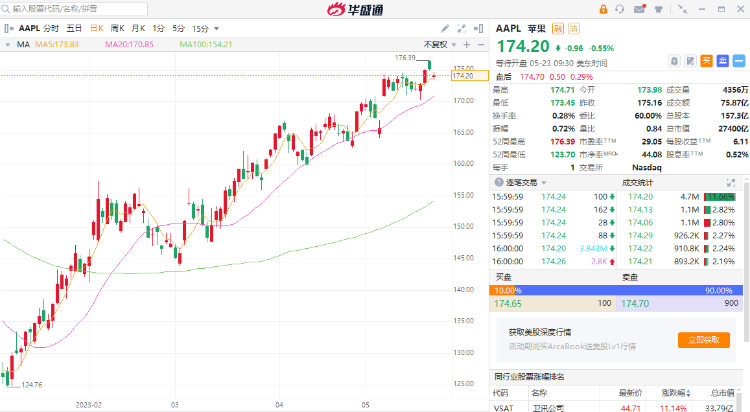Click the 总市值 column header
The height and width of the screenshot is (412, 750).
coord(723,393)
